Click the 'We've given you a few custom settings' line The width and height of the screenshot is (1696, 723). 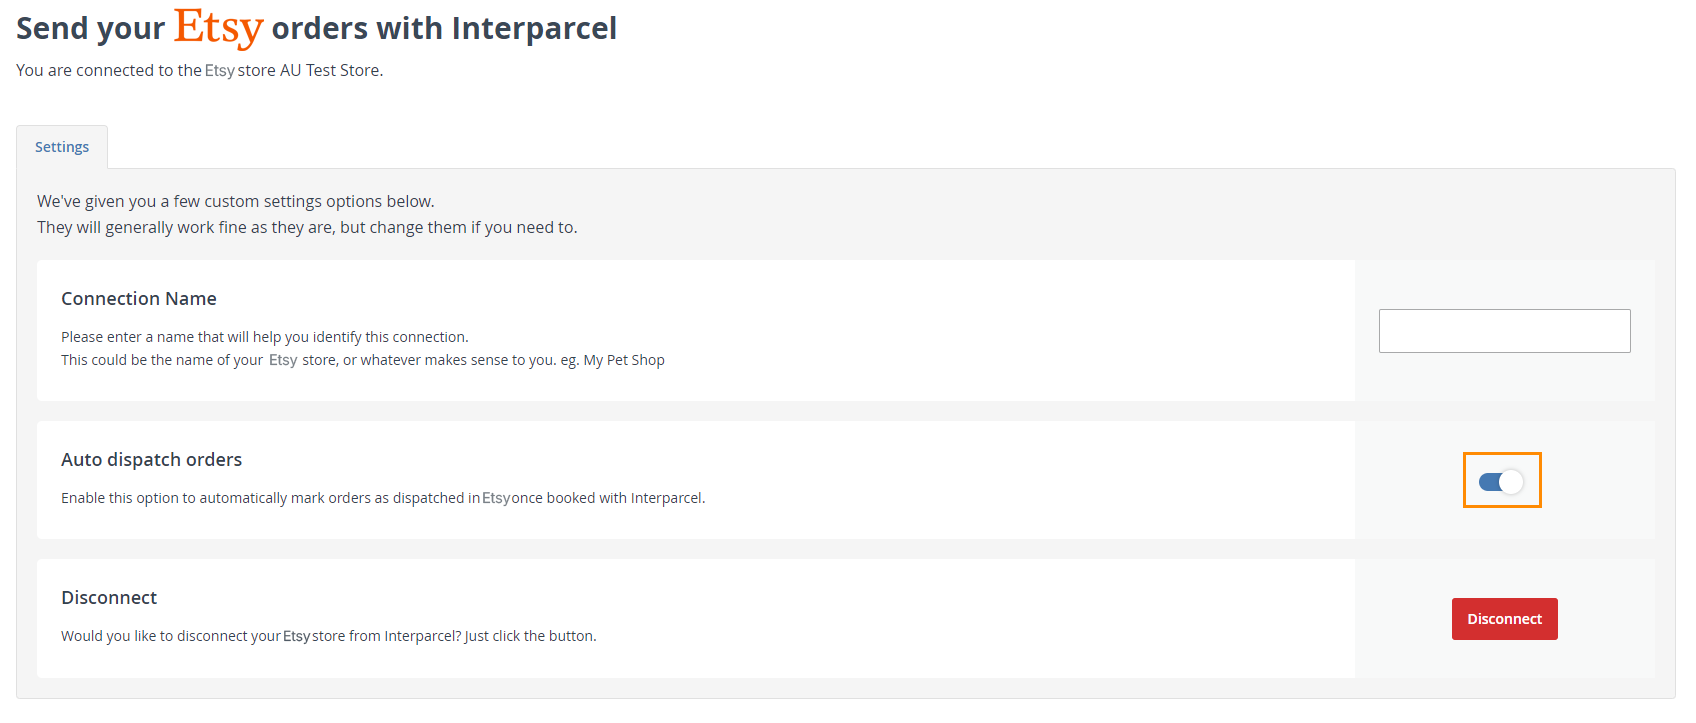(x=236, y=201)
